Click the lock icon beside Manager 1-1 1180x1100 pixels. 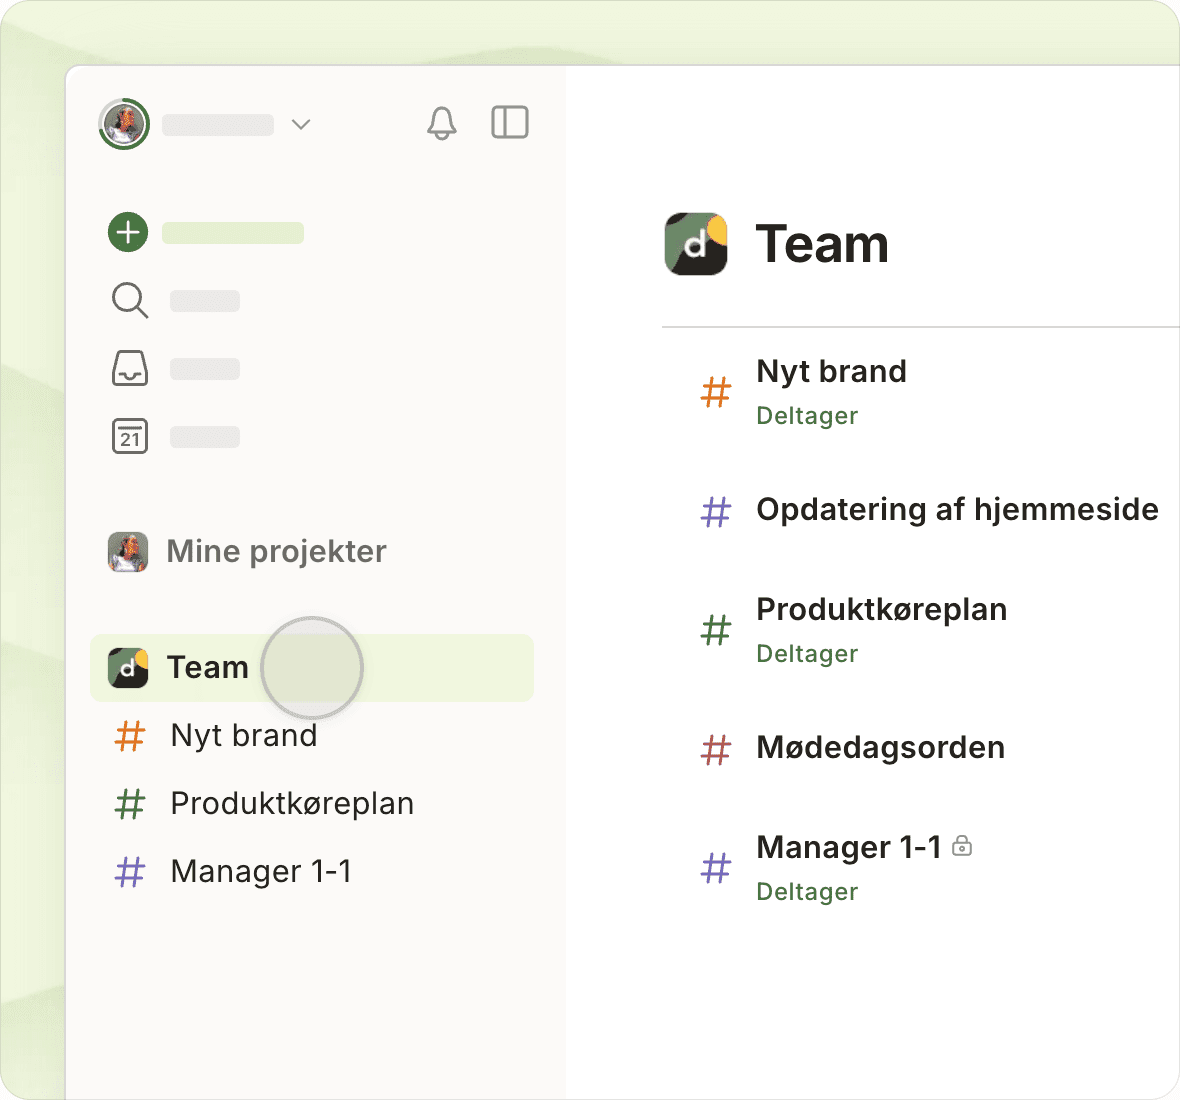[x=962, y=846]
